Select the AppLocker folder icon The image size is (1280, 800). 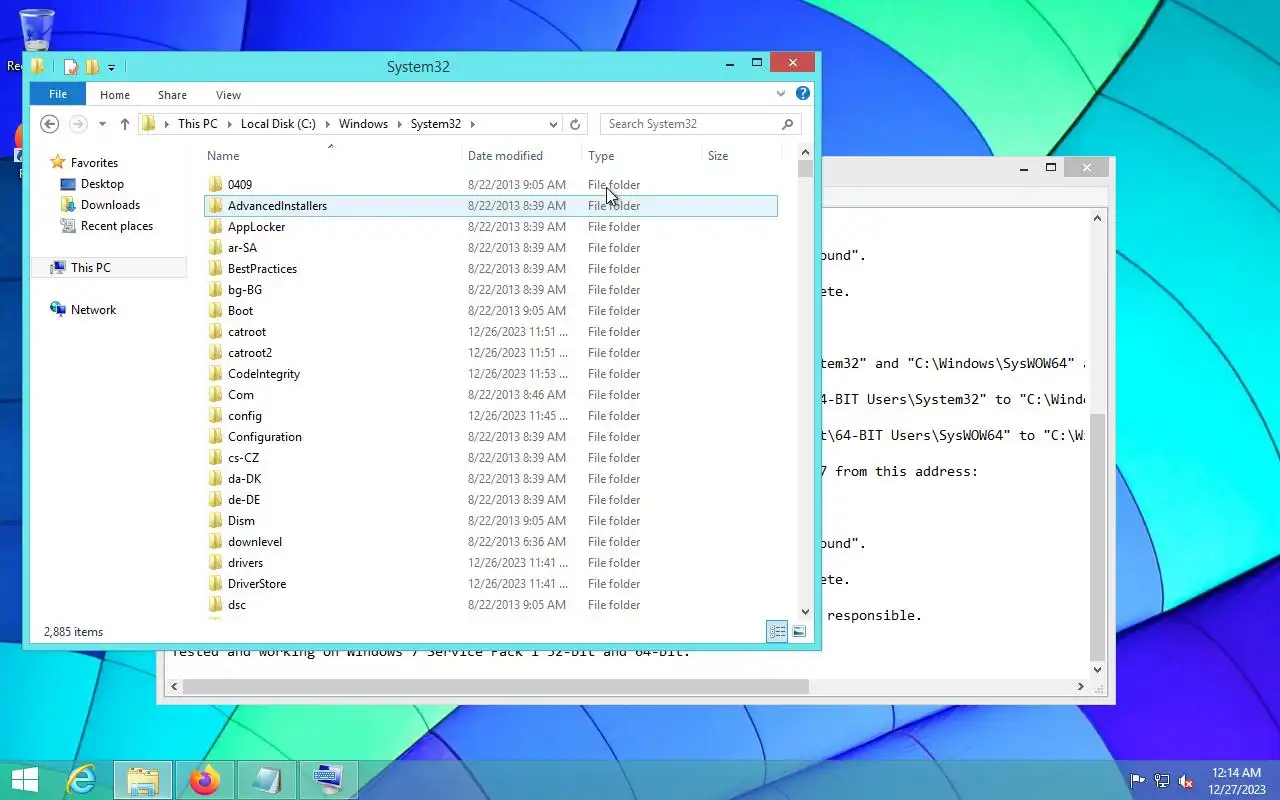tap(215, 227)
